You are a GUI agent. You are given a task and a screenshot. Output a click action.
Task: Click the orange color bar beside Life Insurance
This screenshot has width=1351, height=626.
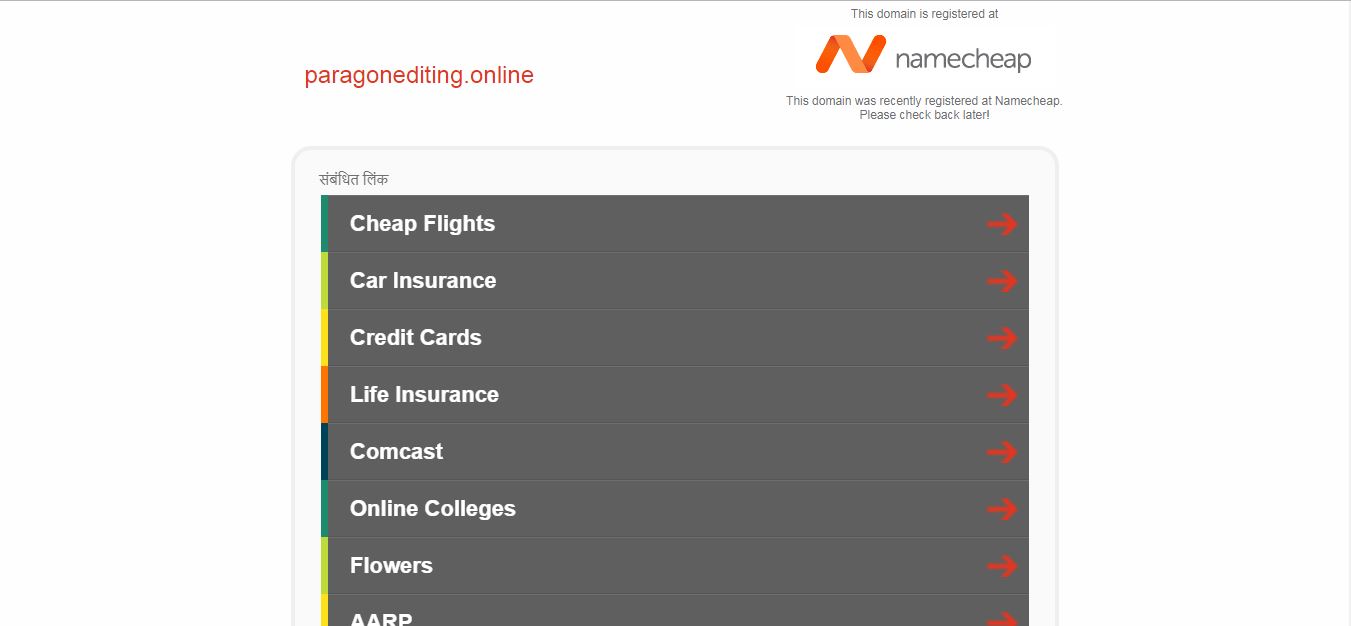(x=324, y=394)
